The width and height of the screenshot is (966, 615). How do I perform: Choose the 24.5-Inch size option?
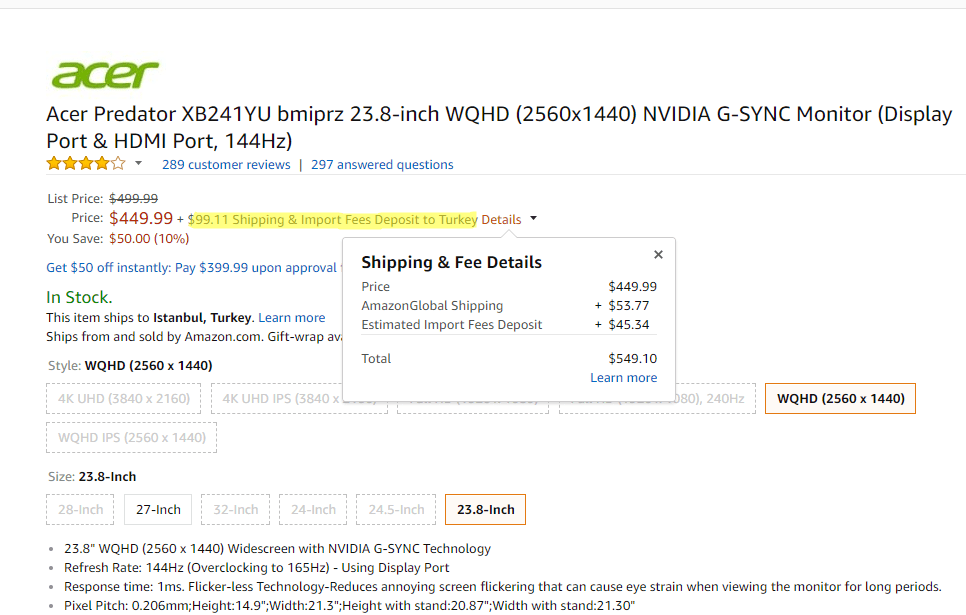click(x=396, y=510)
